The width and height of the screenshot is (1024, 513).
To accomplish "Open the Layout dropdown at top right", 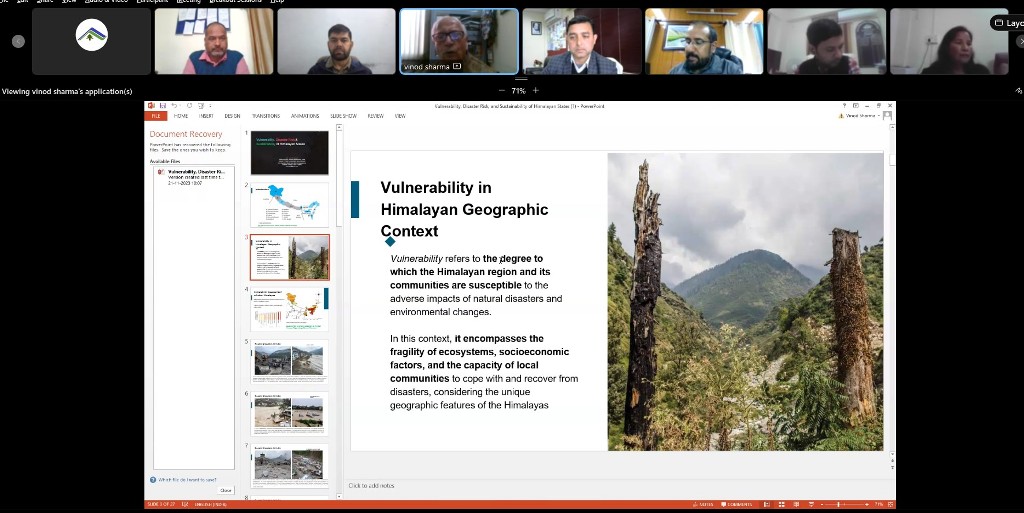I will tap(1007, 23).
